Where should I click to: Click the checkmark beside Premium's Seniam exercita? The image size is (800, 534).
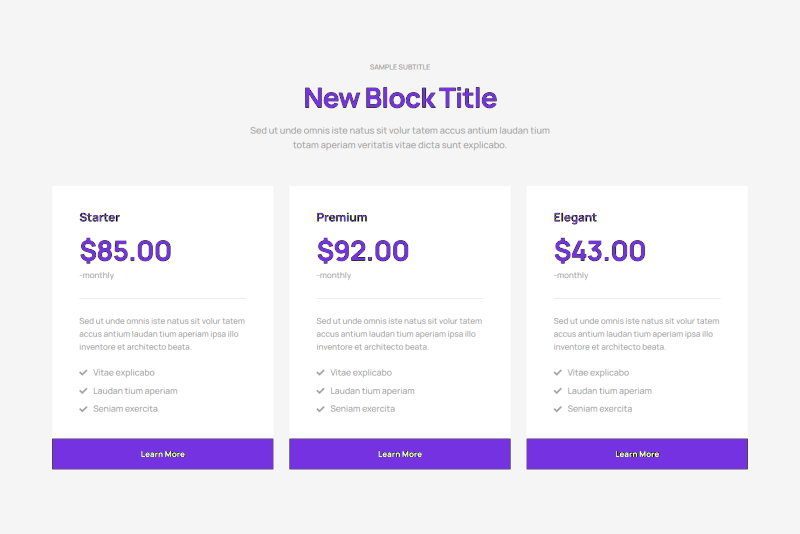click(321, 409)
